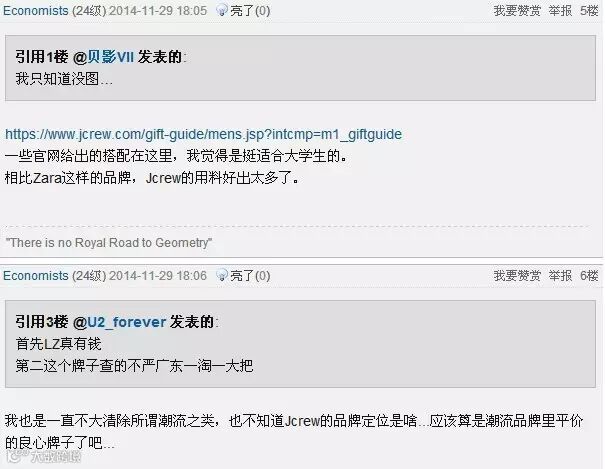The image size is (605, 469).
Task: Click the lightbulb icon in the 18:05 post
Action: click(222, 10)
